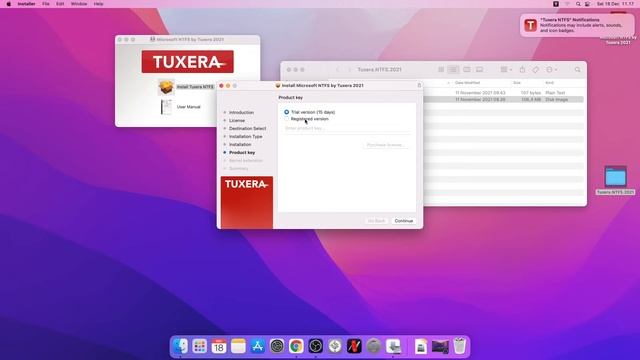This screenshot has height=360, width=640.
Task: Click the Finder window search icon
Action: (577, 70)
